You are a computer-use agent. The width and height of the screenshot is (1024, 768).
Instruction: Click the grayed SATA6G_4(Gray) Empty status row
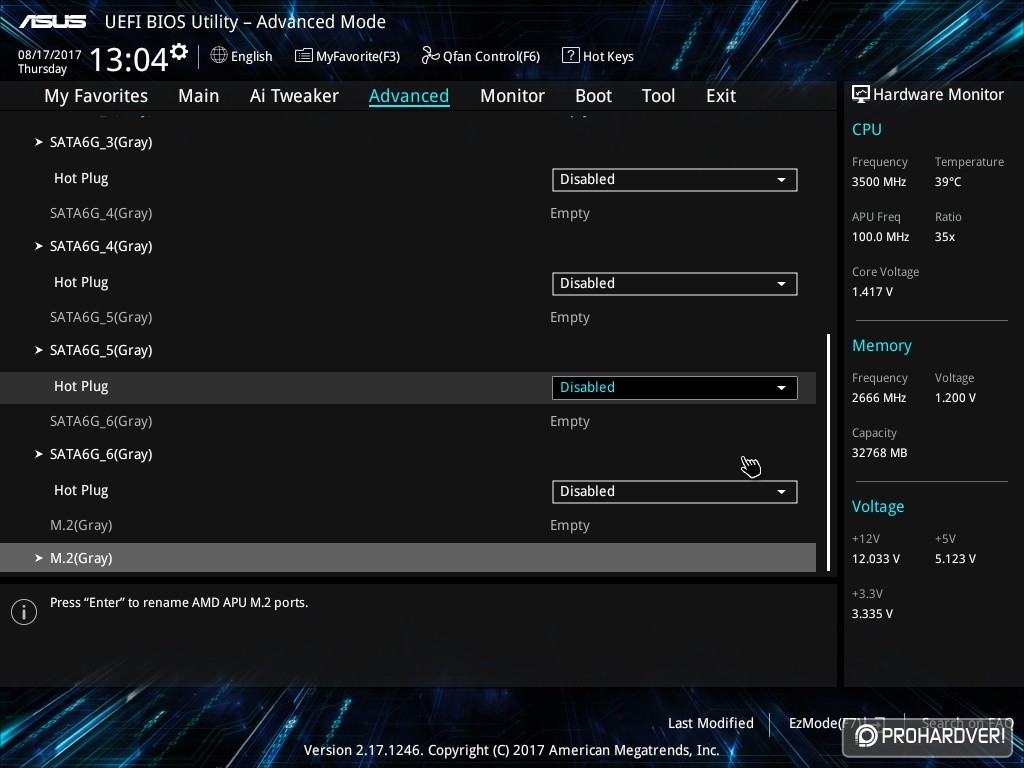pos(408,214)
